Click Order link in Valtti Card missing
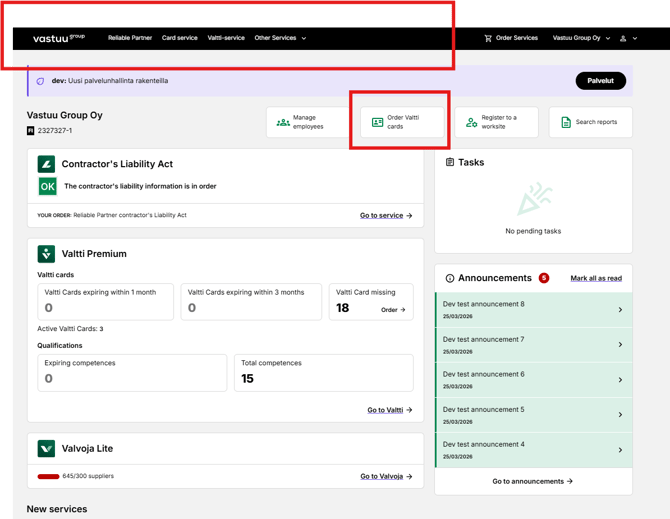This screenshot has width=670, height=519. [x=393, y=310]
